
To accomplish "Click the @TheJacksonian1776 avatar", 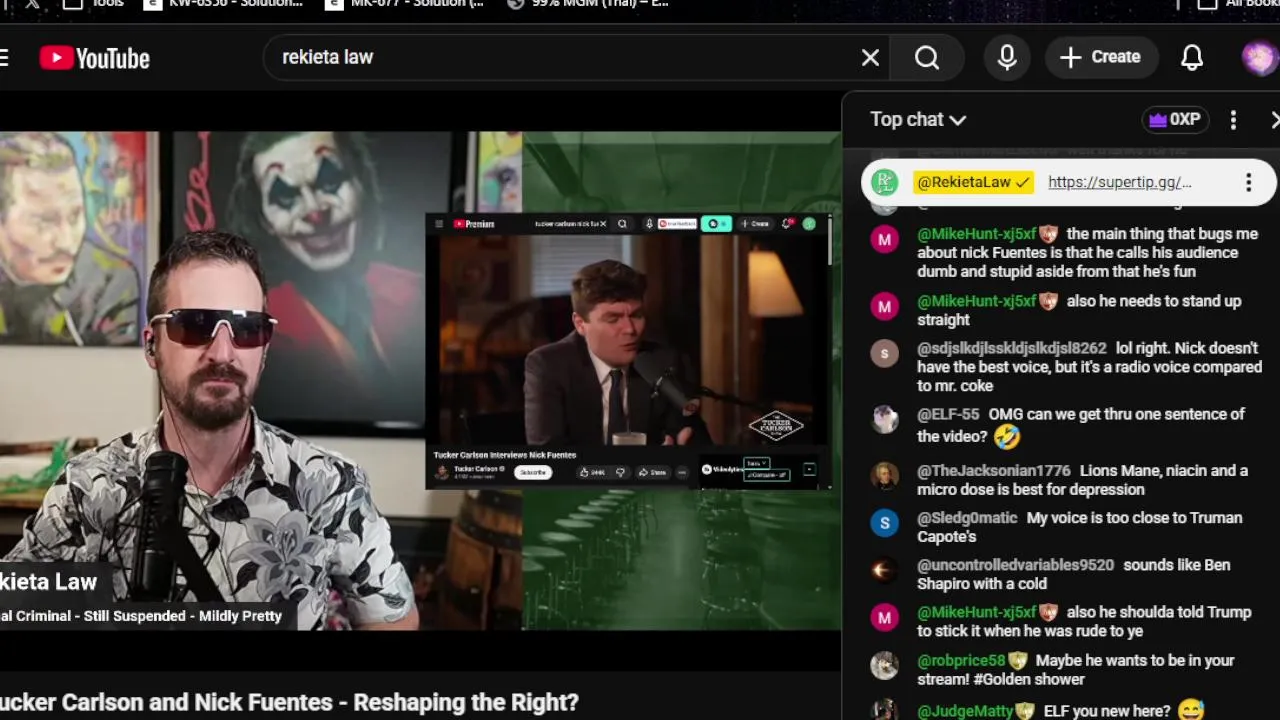I will tap(884, 475).
